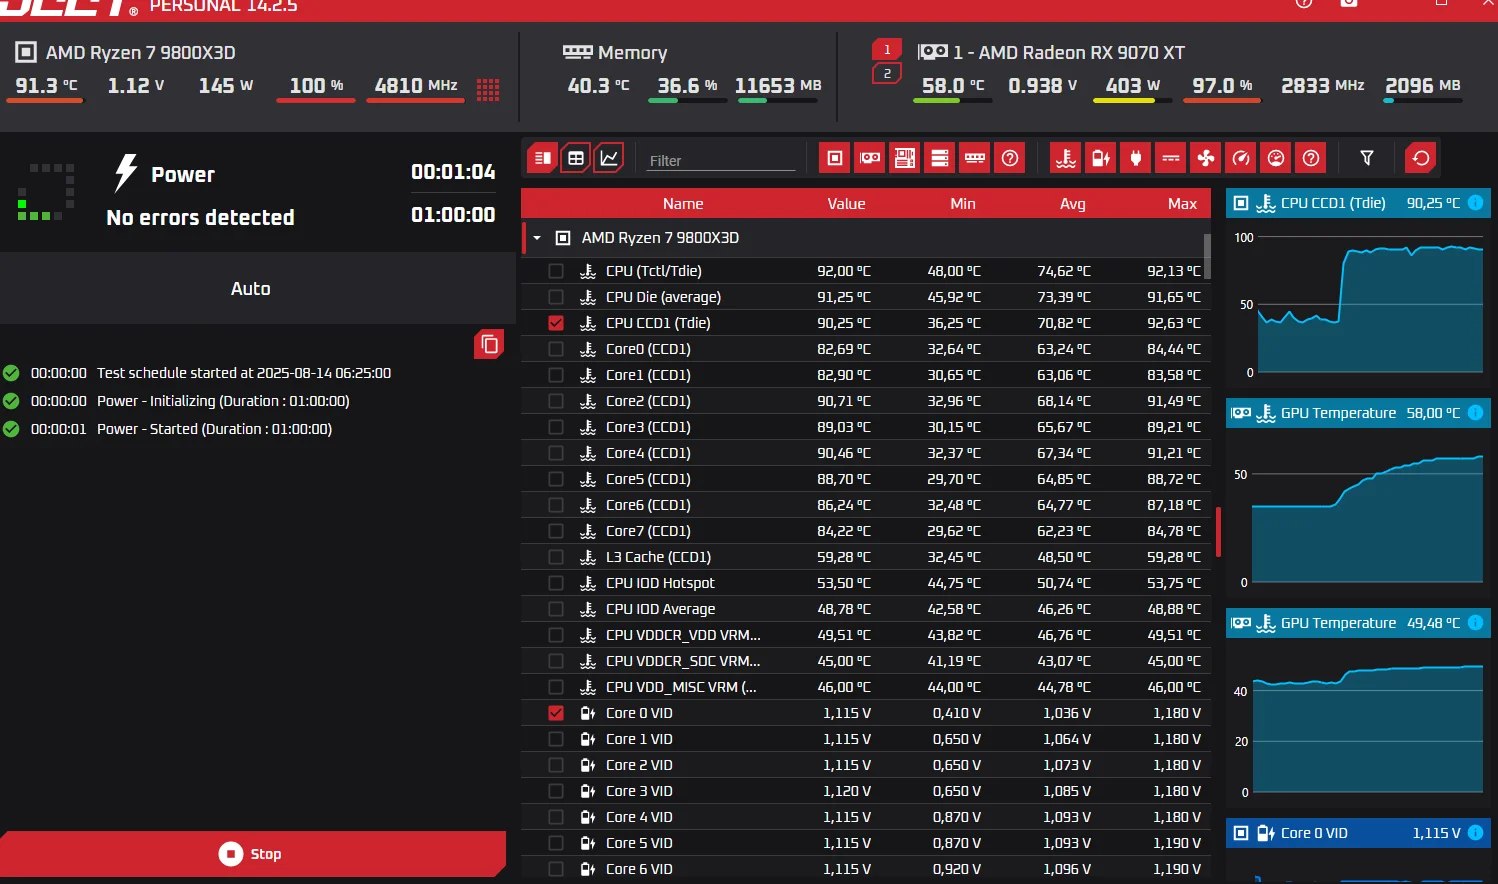
Task: Toggle the current sensor type filter
Action: click(x=1171, y=158)
